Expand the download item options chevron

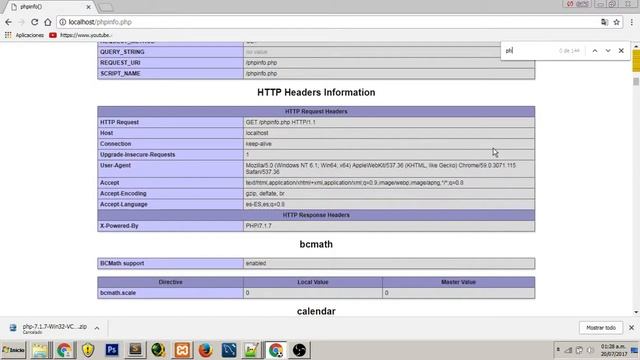click(x=97, y=328)
